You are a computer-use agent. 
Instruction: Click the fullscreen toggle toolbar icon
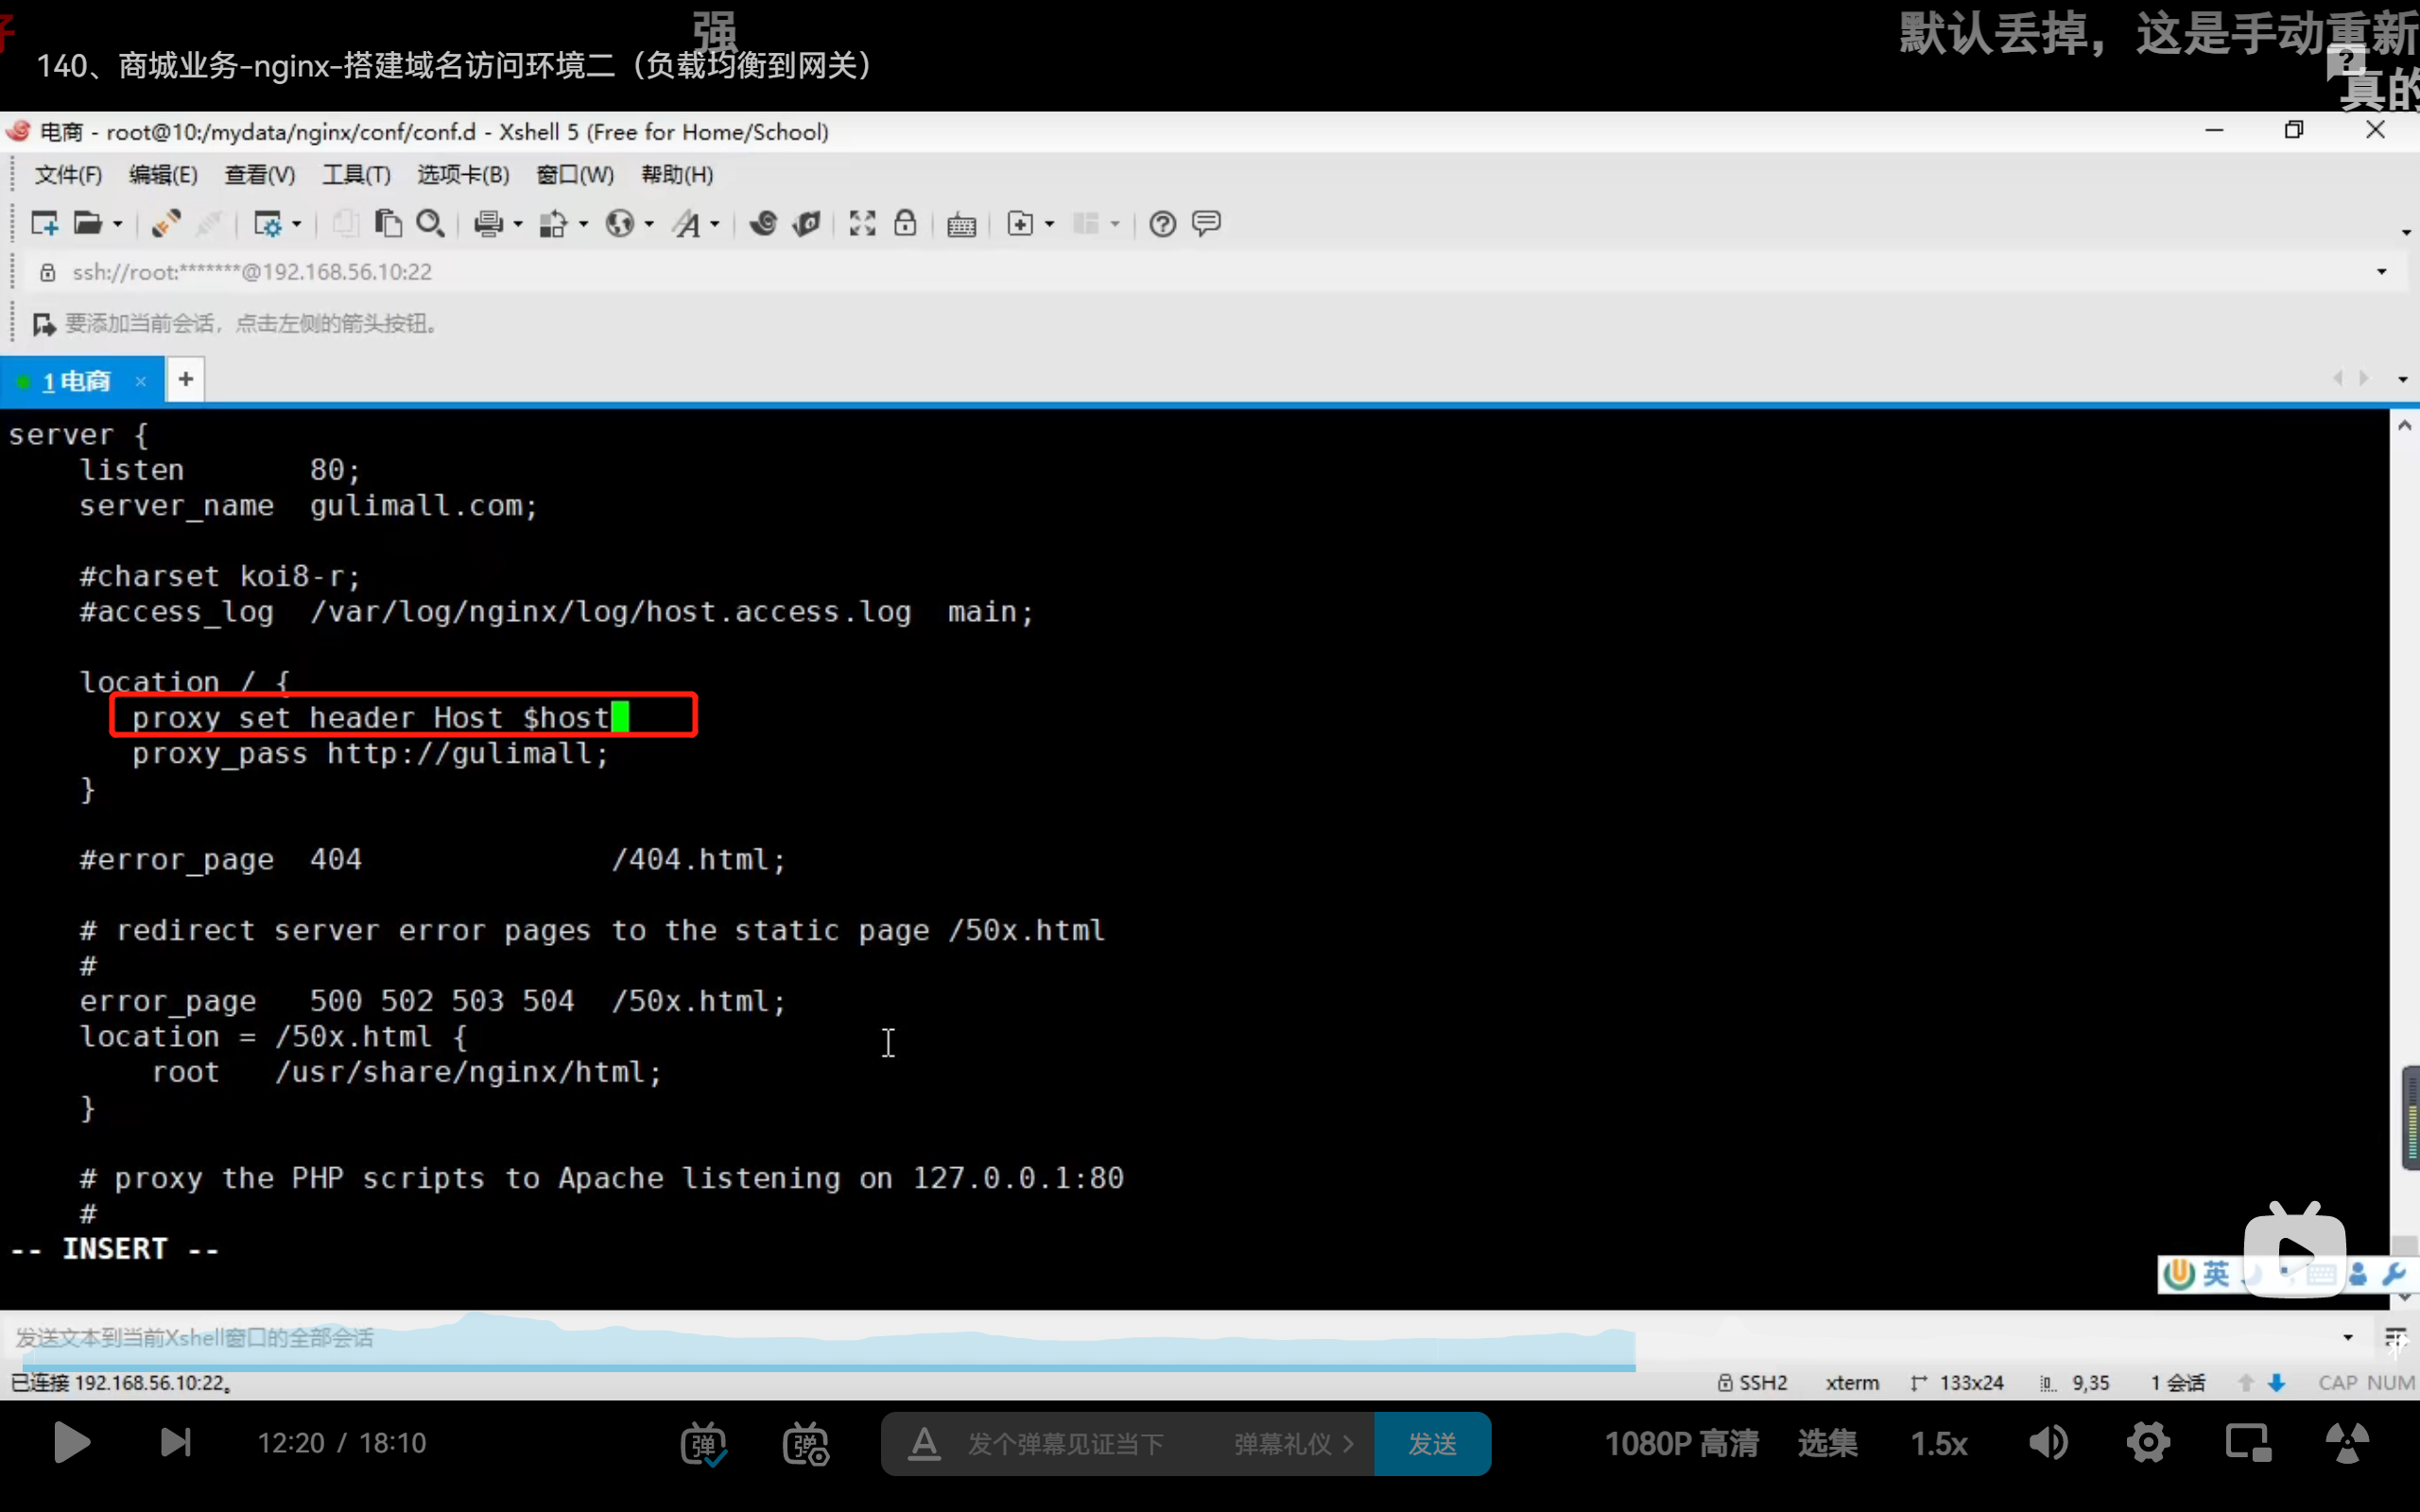[862, 223]
